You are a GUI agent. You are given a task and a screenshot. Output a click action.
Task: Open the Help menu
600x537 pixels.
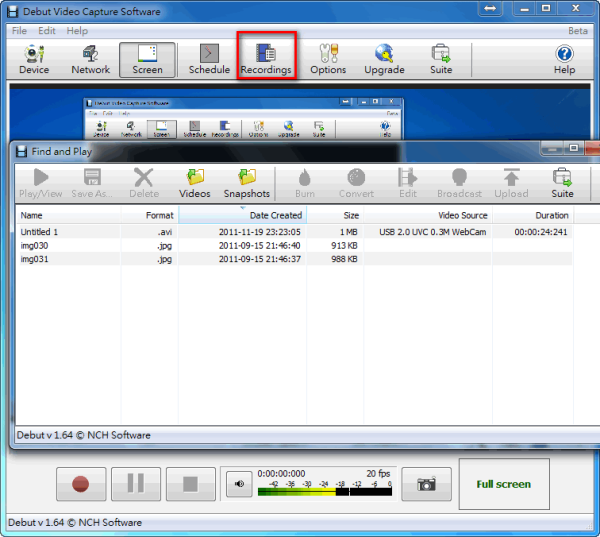(77, 31)
